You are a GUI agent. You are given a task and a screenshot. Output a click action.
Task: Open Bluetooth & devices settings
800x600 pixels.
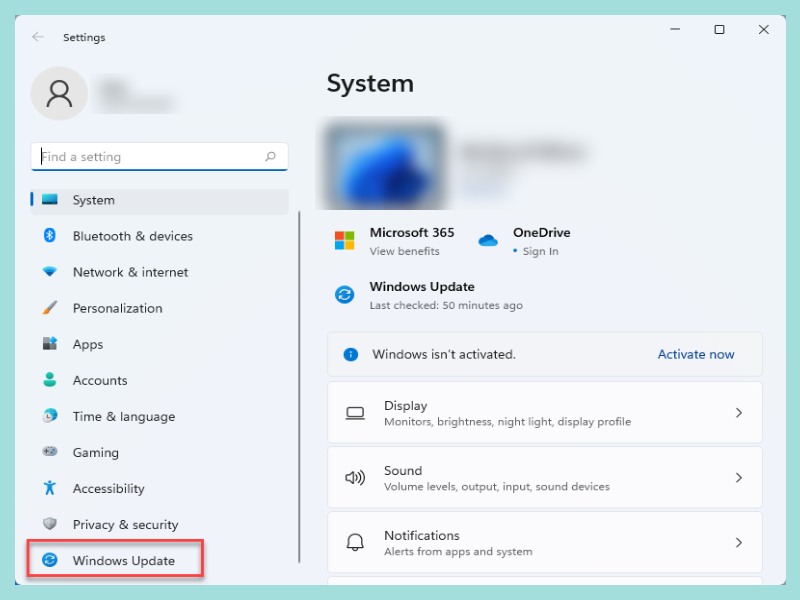133,236
